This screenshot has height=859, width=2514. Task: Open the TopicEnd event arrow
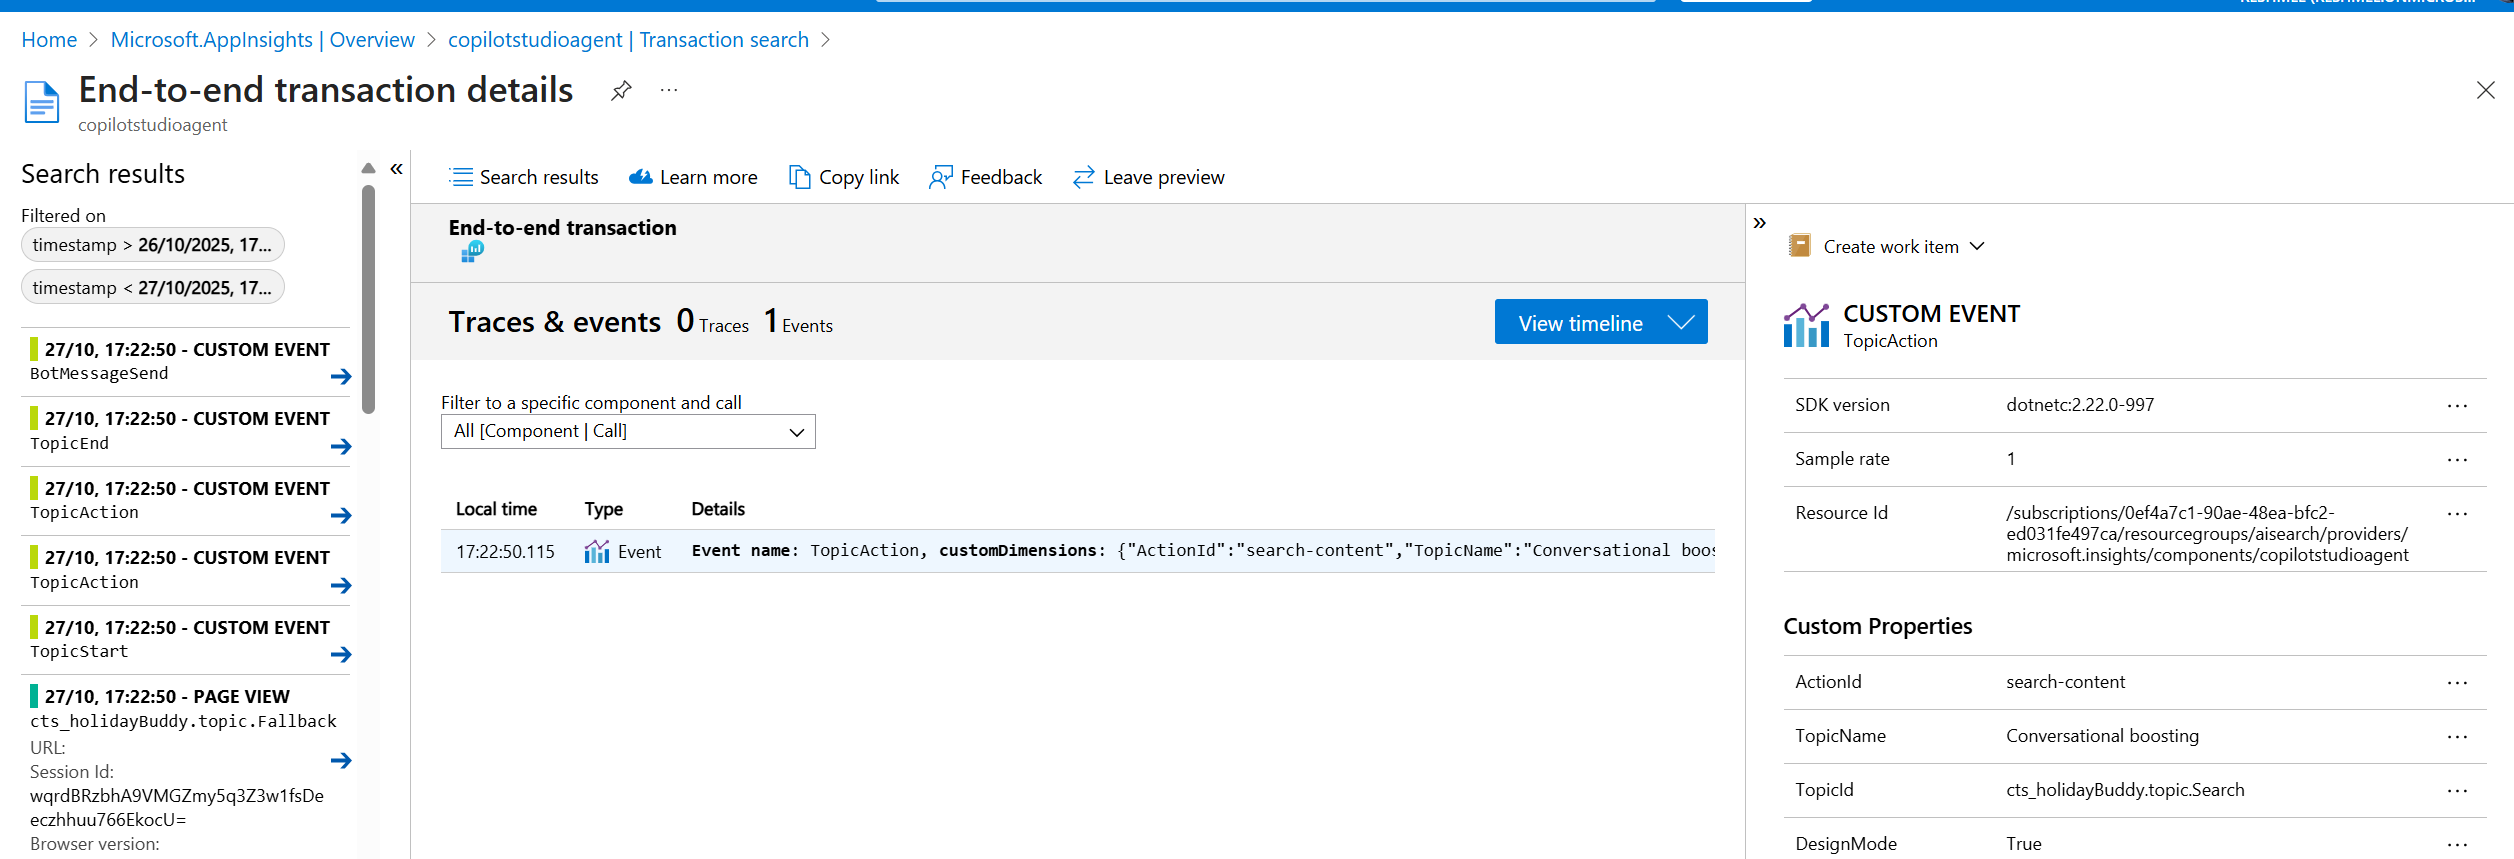tap(341, 446)
